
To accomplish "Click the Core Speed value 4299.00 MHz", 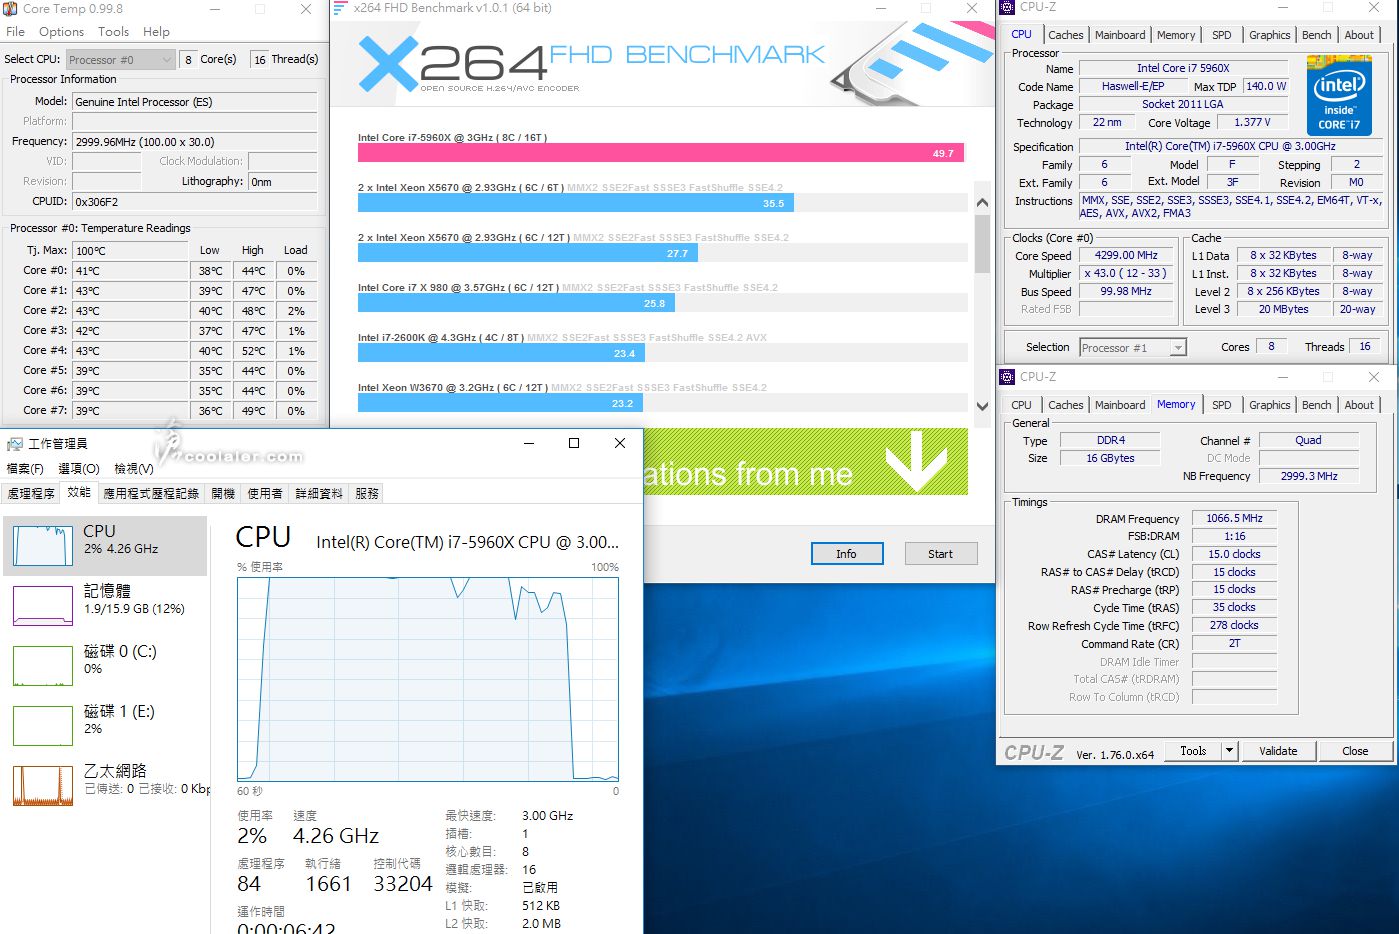I will click(x=1126, y=256).
